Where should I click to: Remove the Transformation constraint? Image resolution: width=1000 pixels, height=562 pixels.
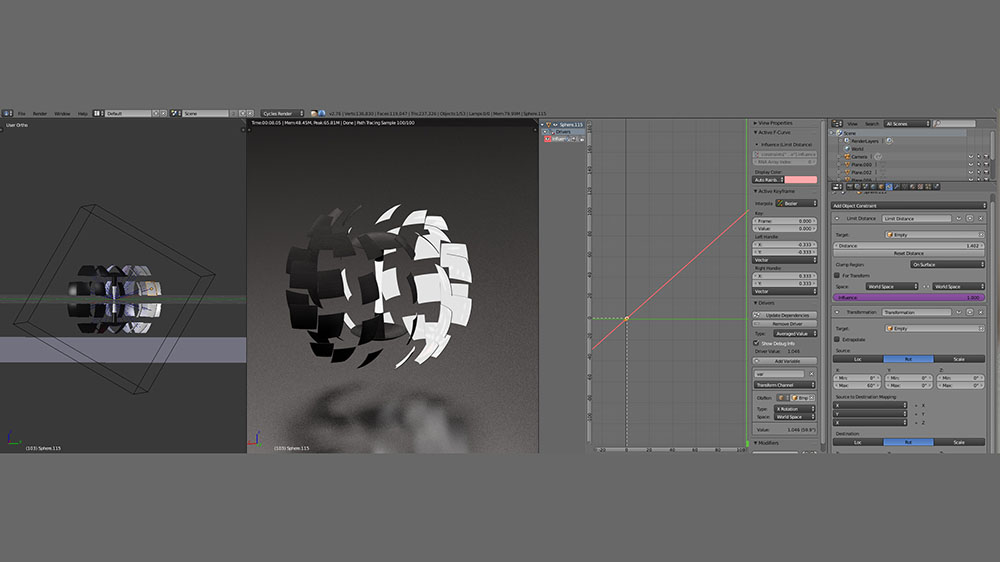980,312
